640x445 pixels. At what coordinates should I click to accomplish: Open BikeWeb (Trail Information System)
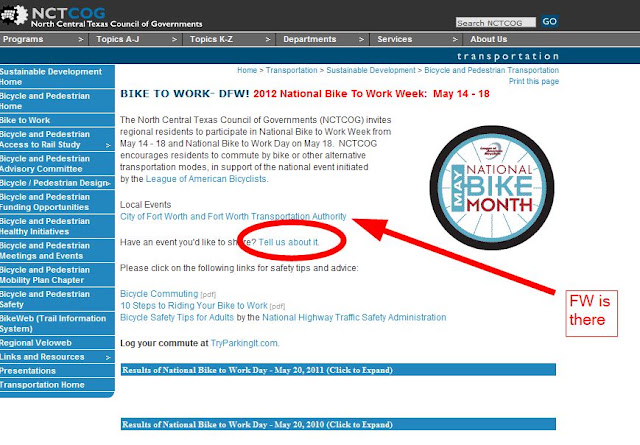(57, 323)
